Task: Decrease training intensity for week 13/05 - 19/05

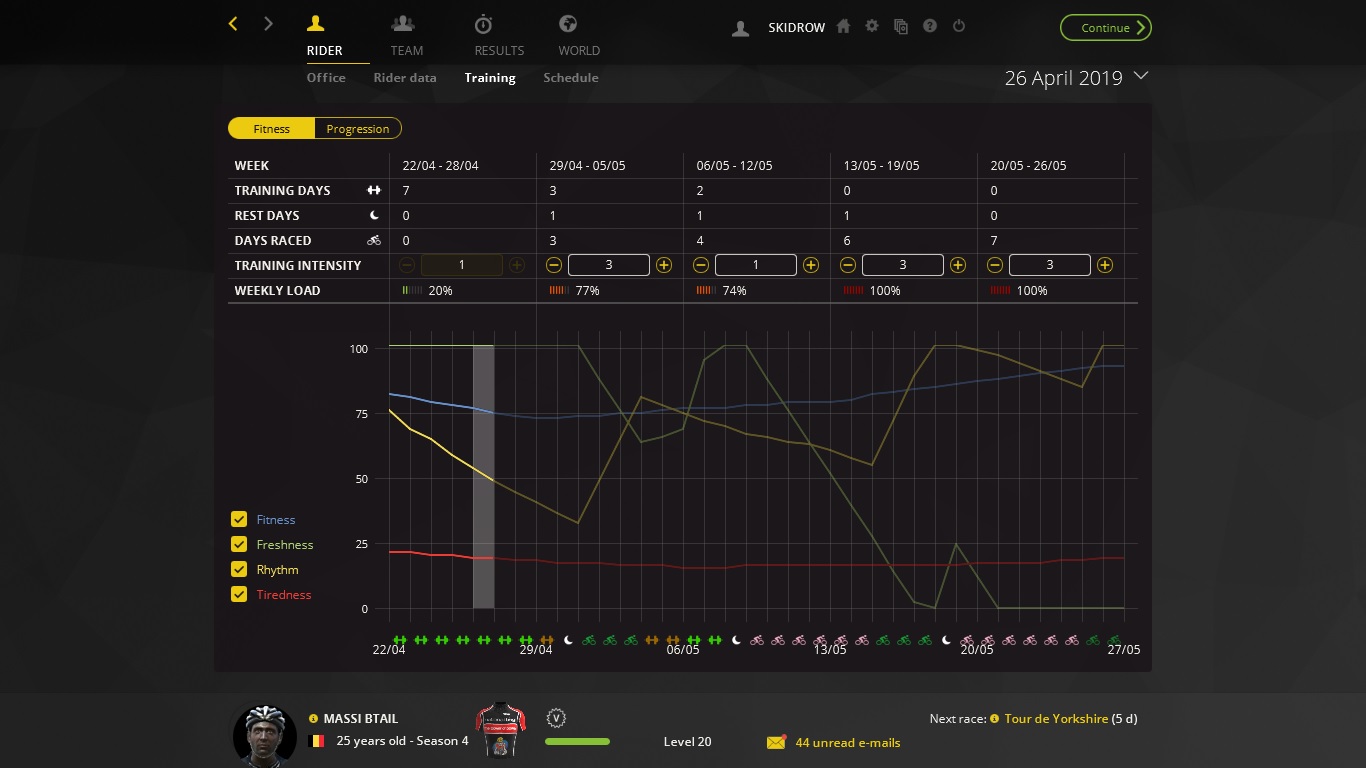Action: tap(848, 265)
